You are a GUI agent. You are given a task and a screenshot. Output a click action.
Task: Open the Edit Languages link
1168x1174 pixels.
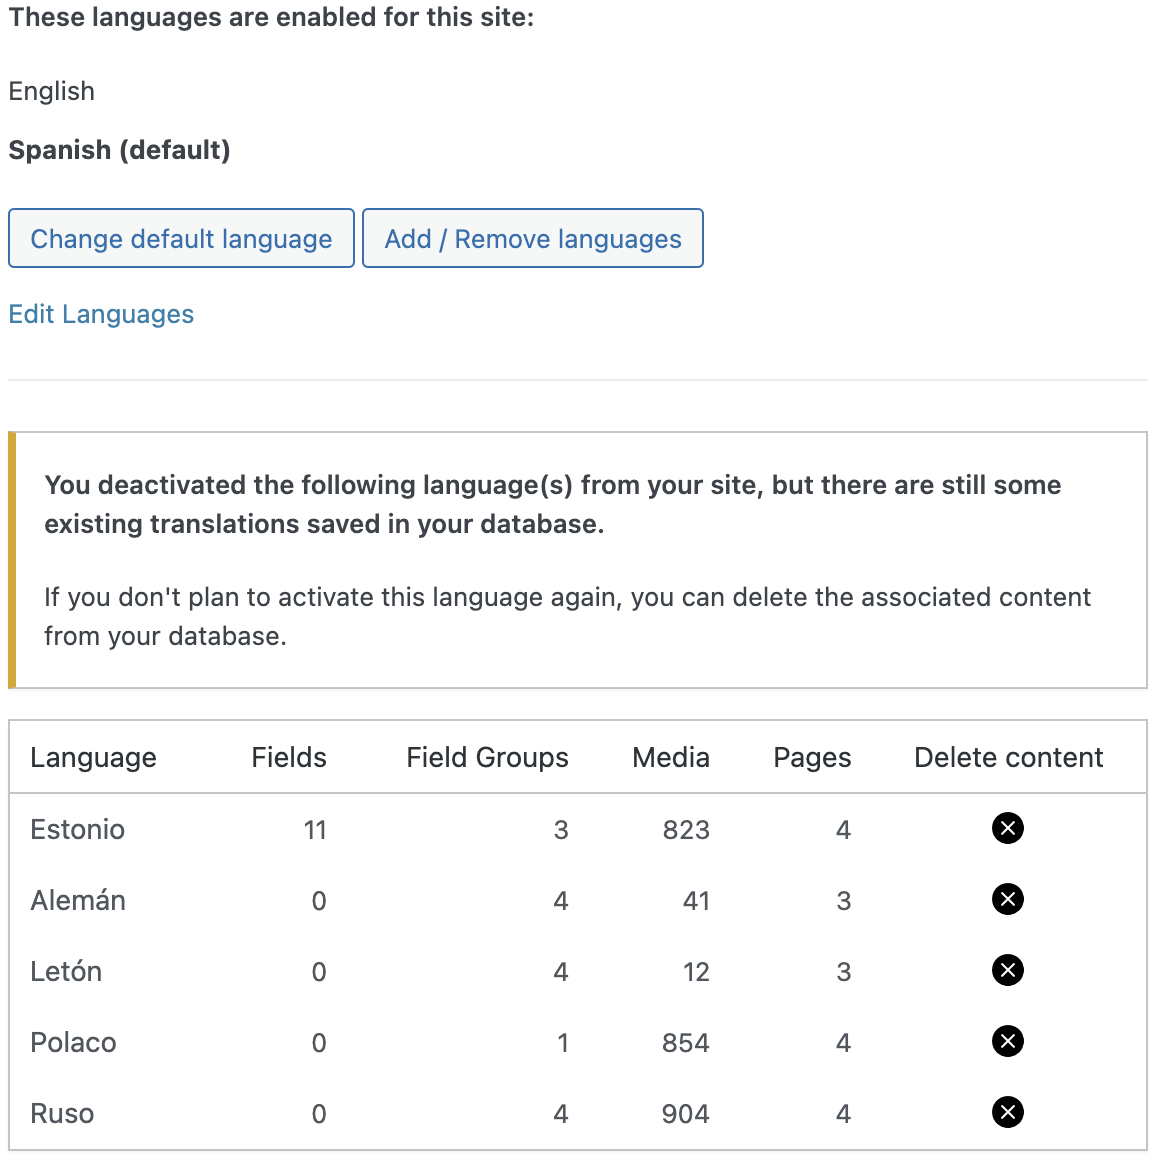tap(101, 314)
